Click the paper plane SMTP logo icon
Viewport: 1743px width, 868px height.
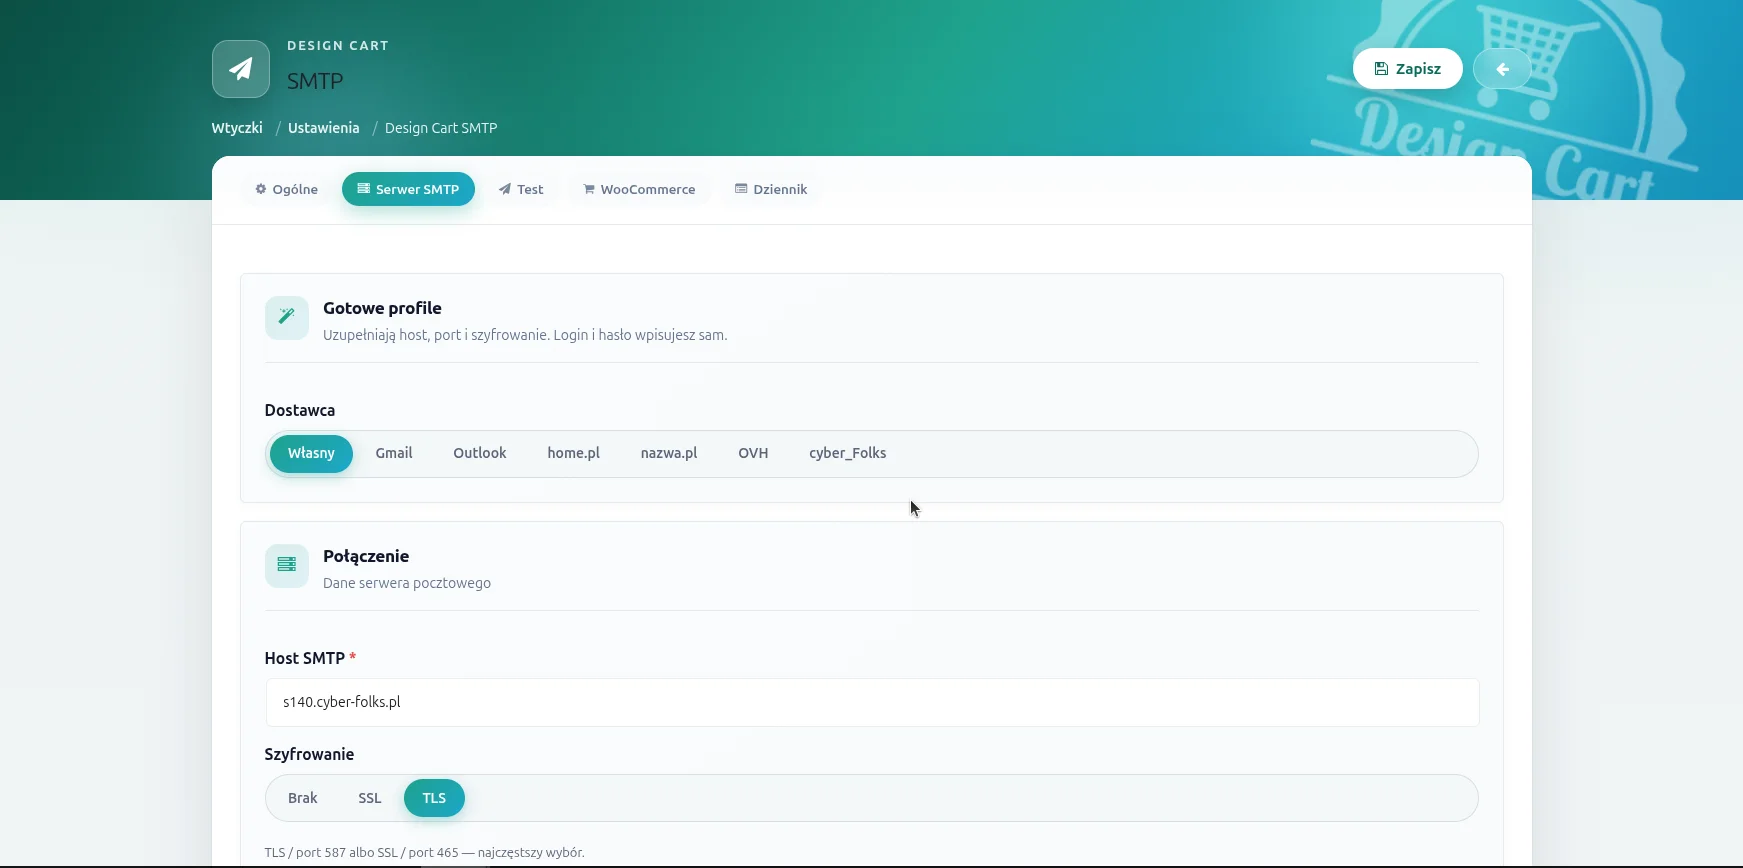point(241,69)
